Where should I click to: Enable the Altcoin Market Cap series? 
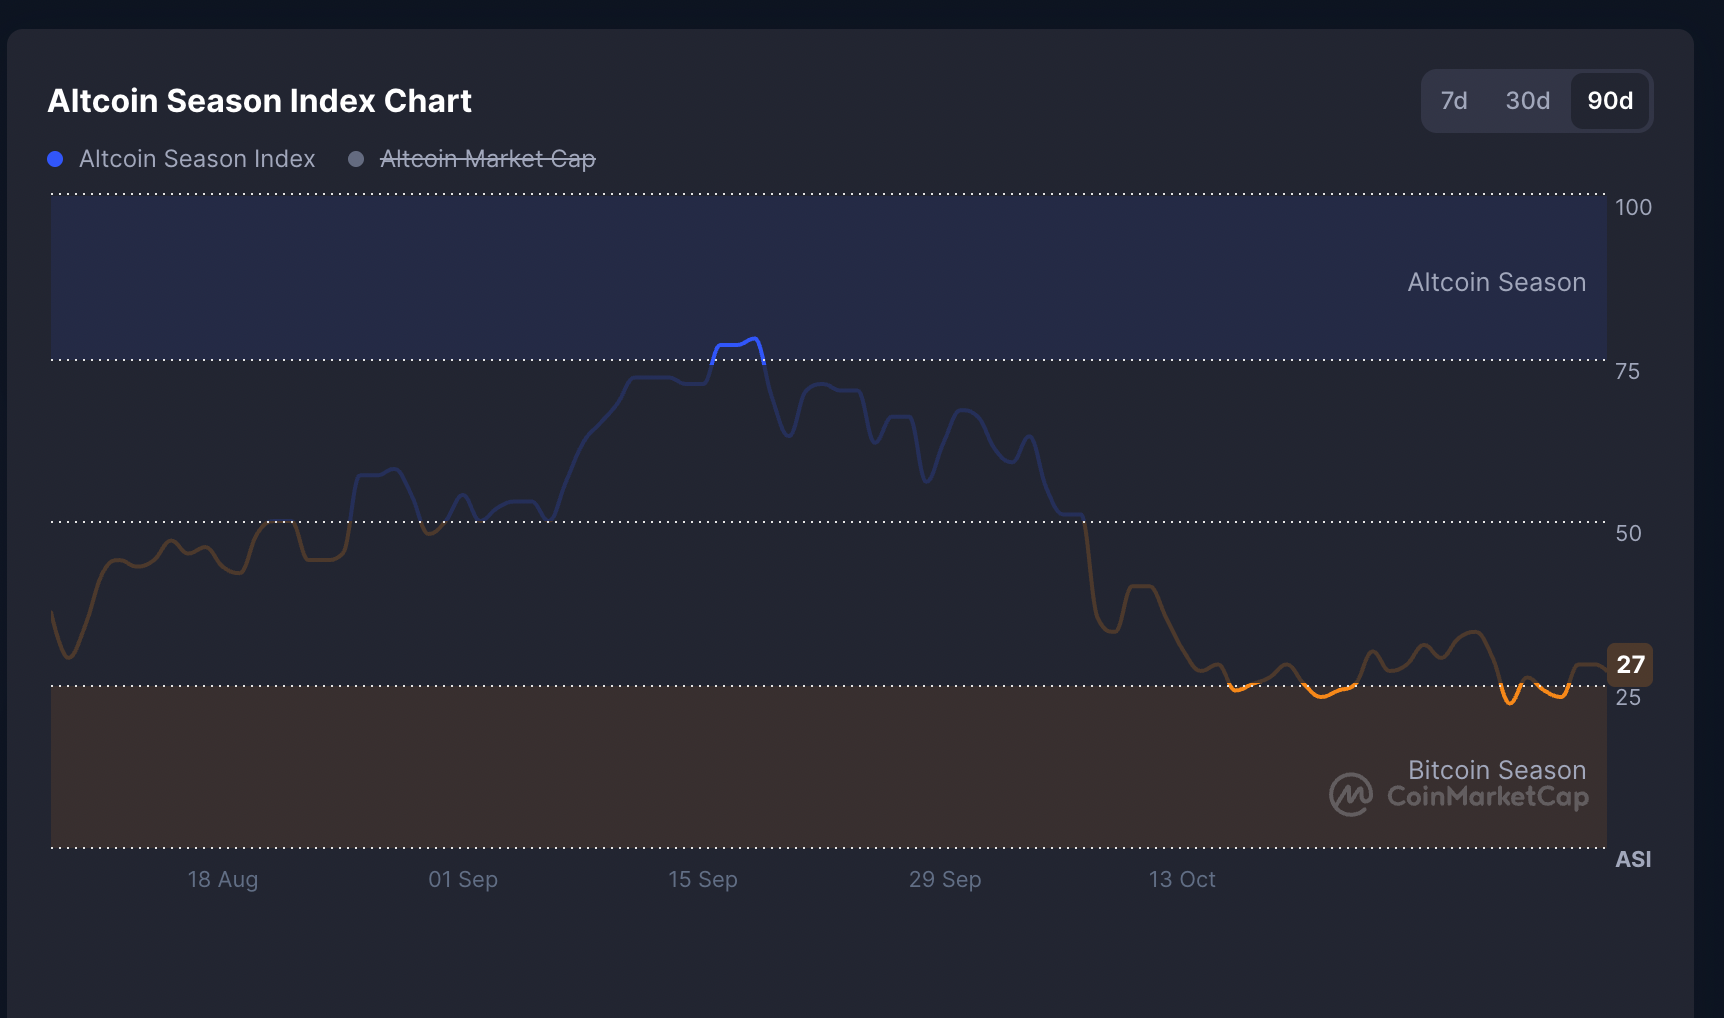tap(487, 159)
